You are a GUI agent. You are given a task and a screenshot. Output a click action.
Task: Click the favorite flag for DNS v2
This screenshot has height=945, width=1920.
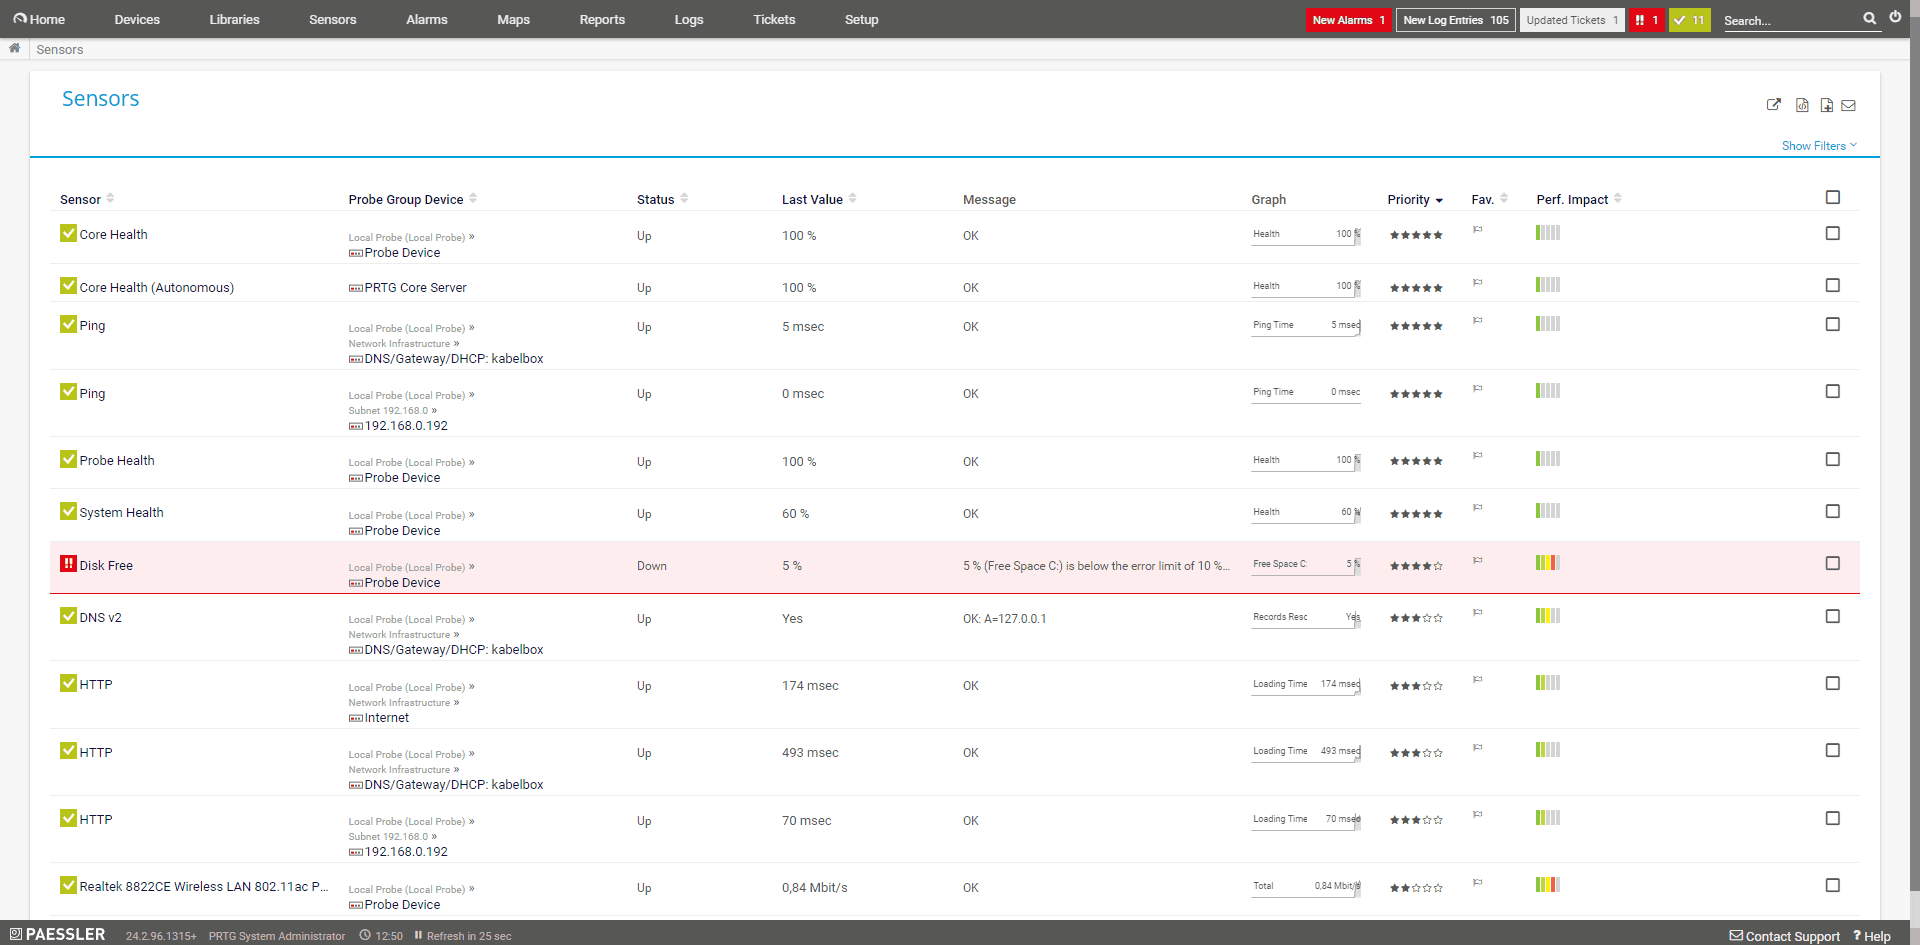coord(1477,612)
